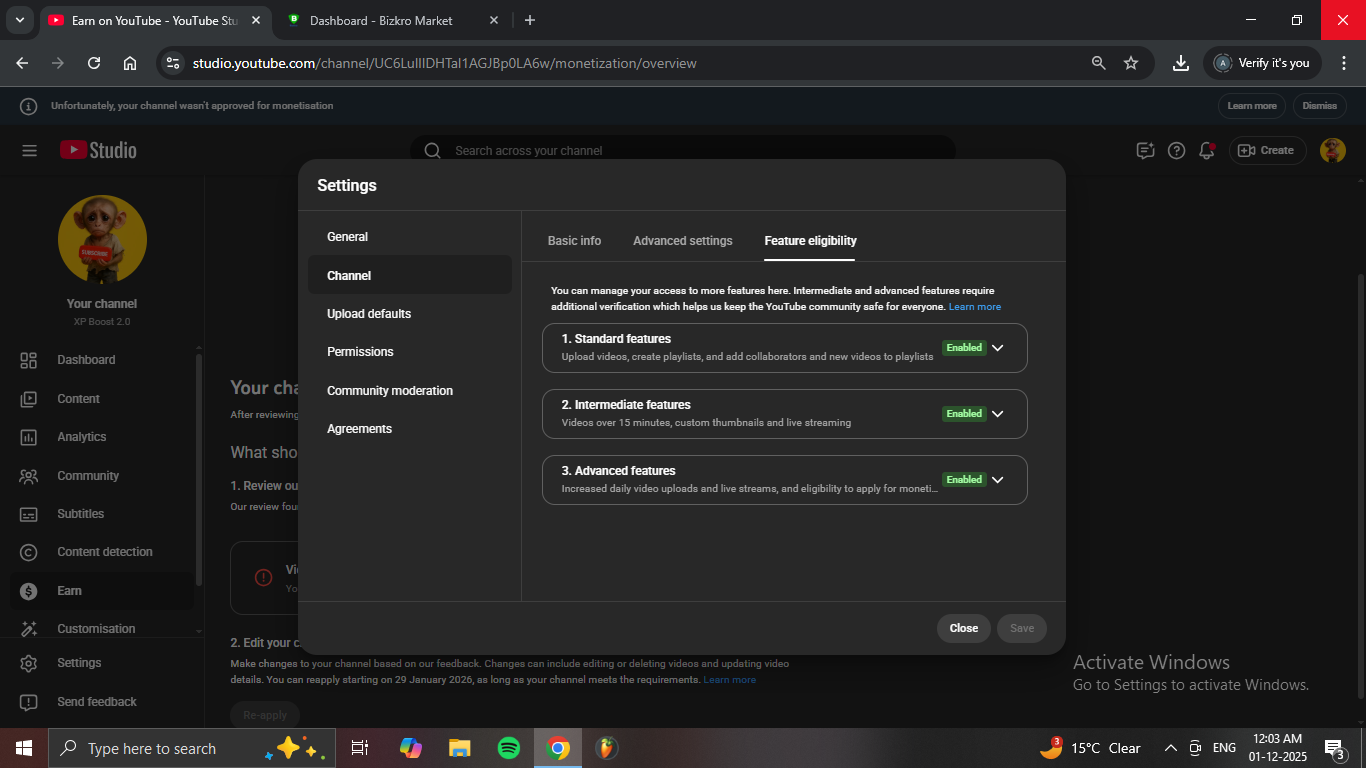Dismiss the monetisation notification banner
The image size is (1366, 768).
[x=1319, y=106]
